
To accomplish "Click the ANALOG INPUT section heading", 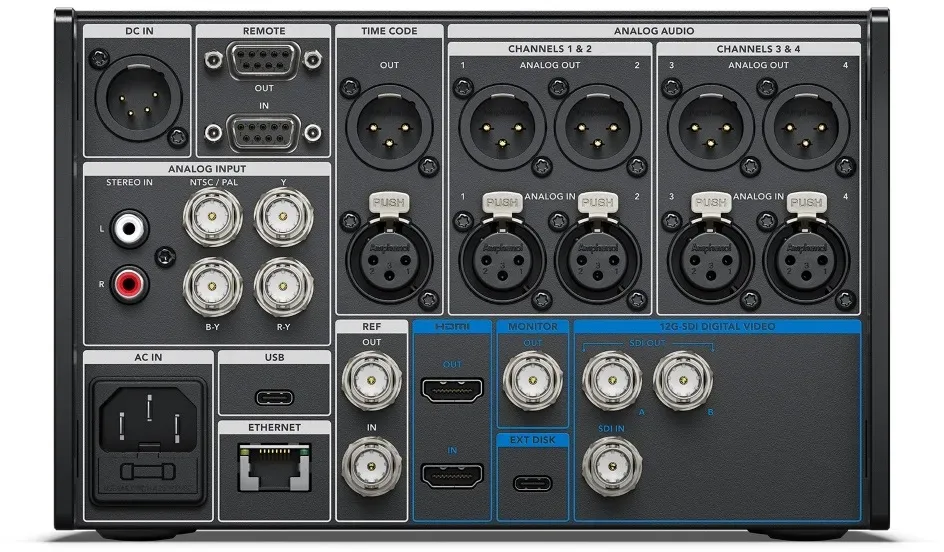I will (206, 169).
